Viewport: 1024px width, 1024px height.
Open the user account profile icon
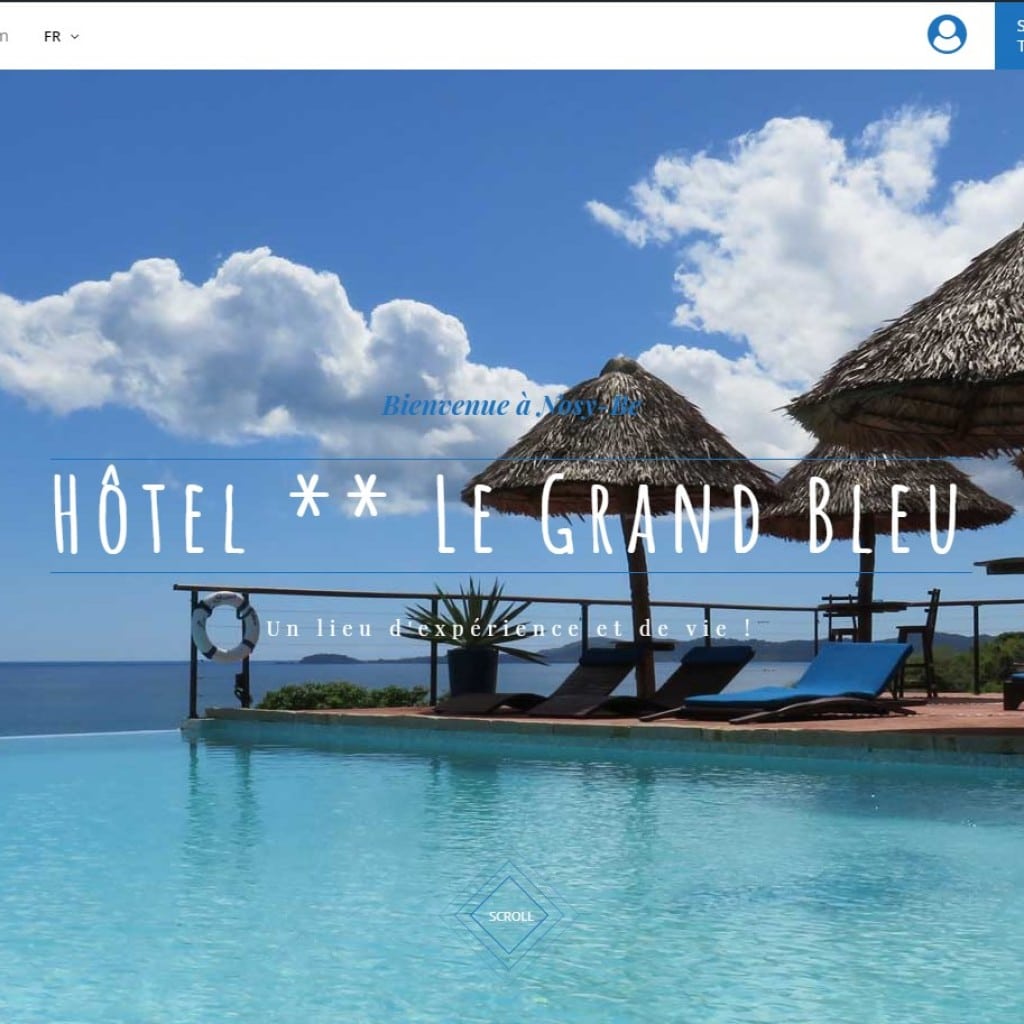(x=946, y=34)
